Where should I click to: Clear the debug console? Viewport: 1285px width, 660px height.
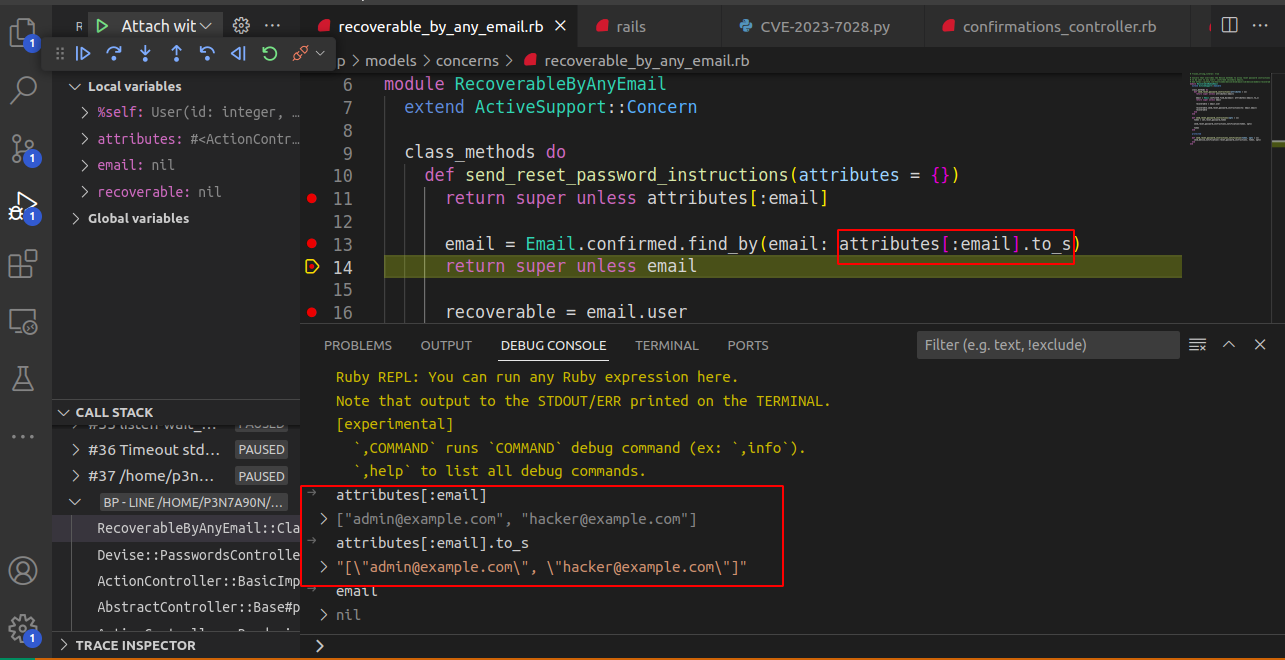[1197, 345]
